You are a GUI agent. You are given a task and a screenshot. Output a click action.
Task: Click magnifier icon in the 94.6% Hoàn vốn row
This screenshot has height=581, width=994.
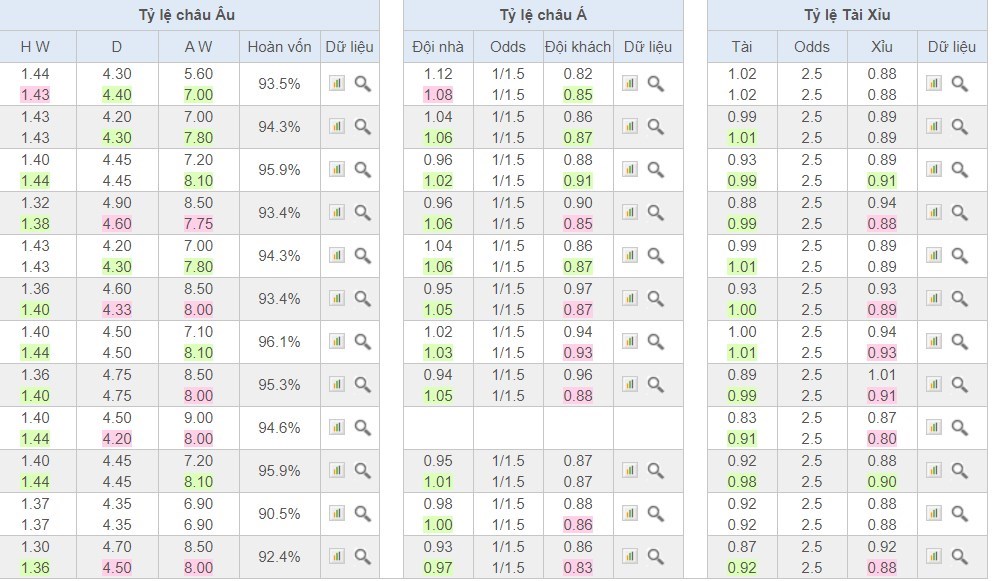362,428
